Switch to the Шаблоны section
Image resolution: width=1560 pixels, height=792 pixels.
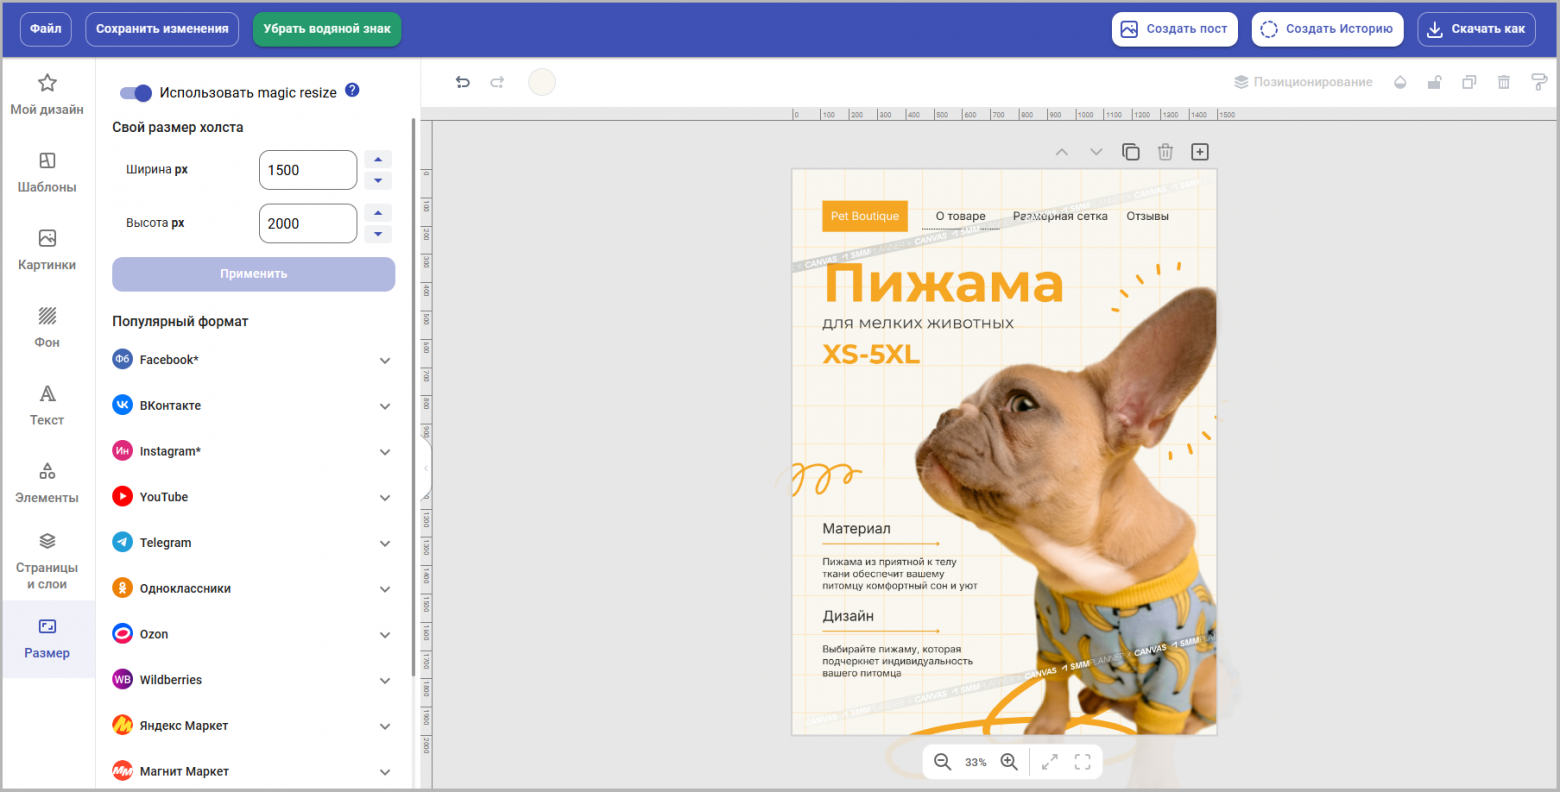(x=46, y=172)
